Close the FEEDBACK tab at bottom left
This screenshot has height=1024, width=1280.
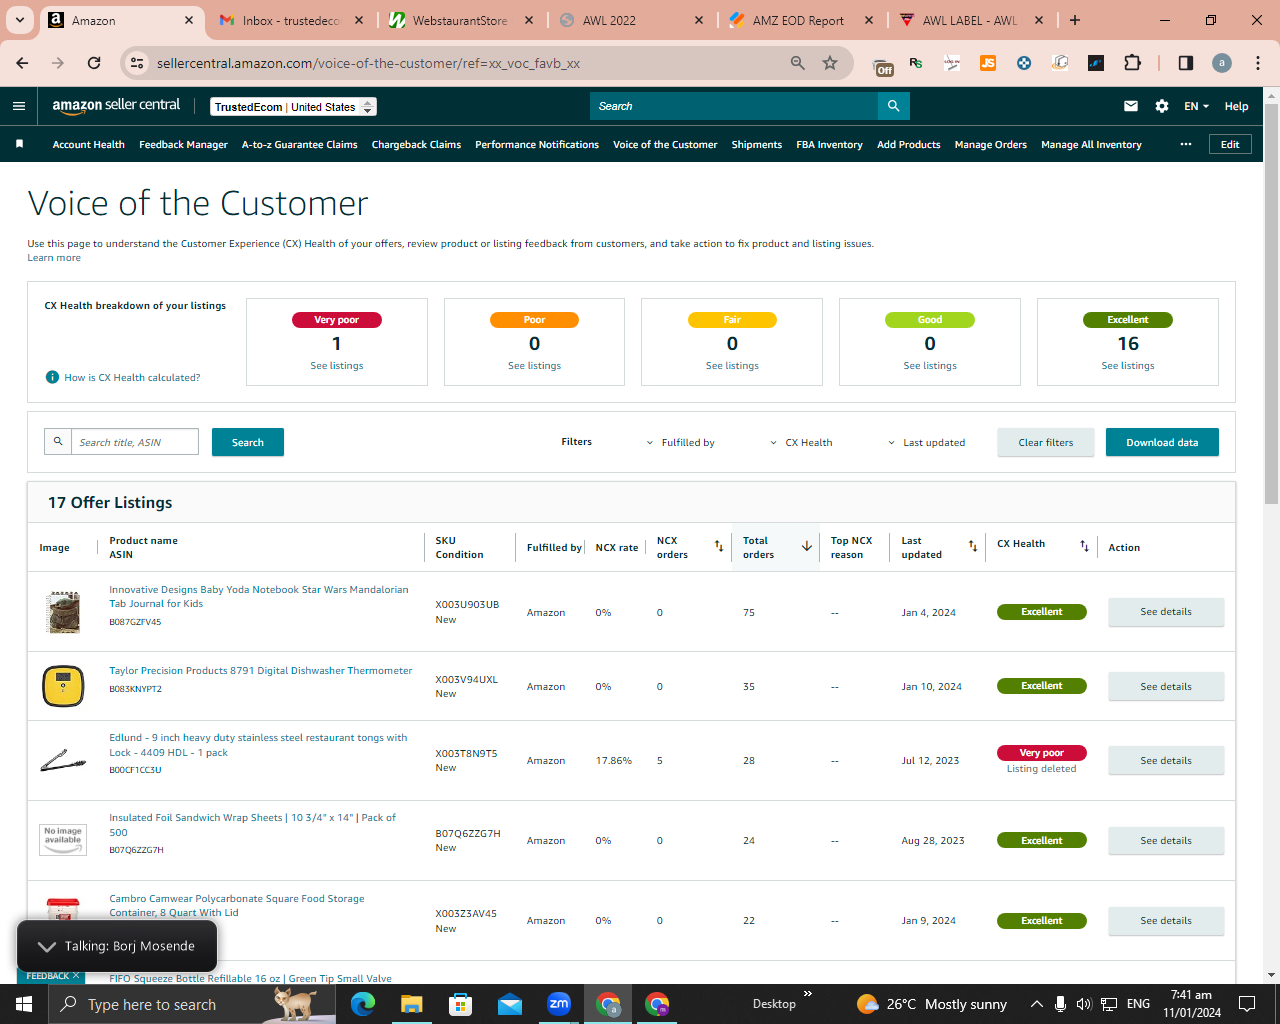click(x=76, y=976)
